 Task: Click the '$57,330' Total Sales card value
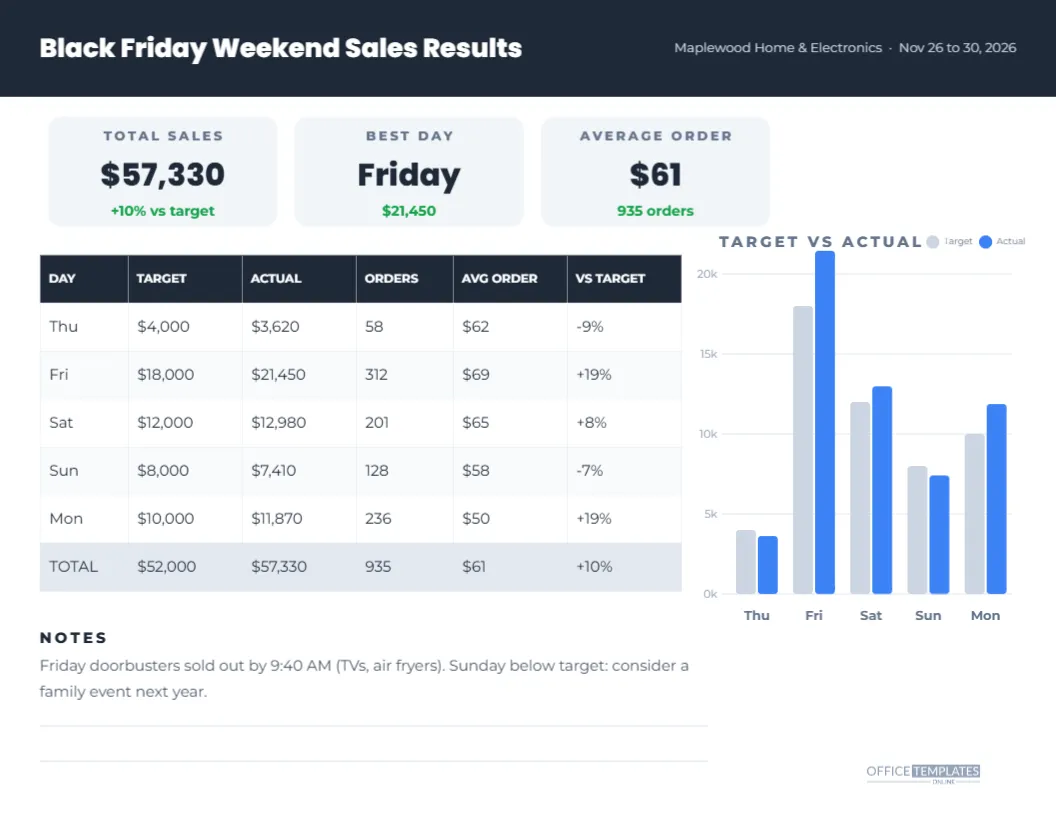(162, 174)
